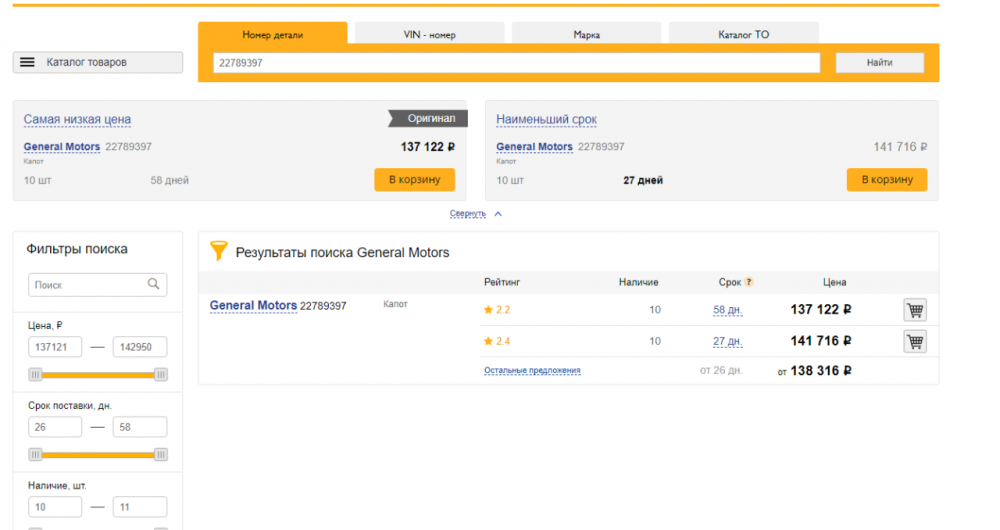Click the Свернуть link
Viewport: 1000px width, 530px height.
coord(467,214)
